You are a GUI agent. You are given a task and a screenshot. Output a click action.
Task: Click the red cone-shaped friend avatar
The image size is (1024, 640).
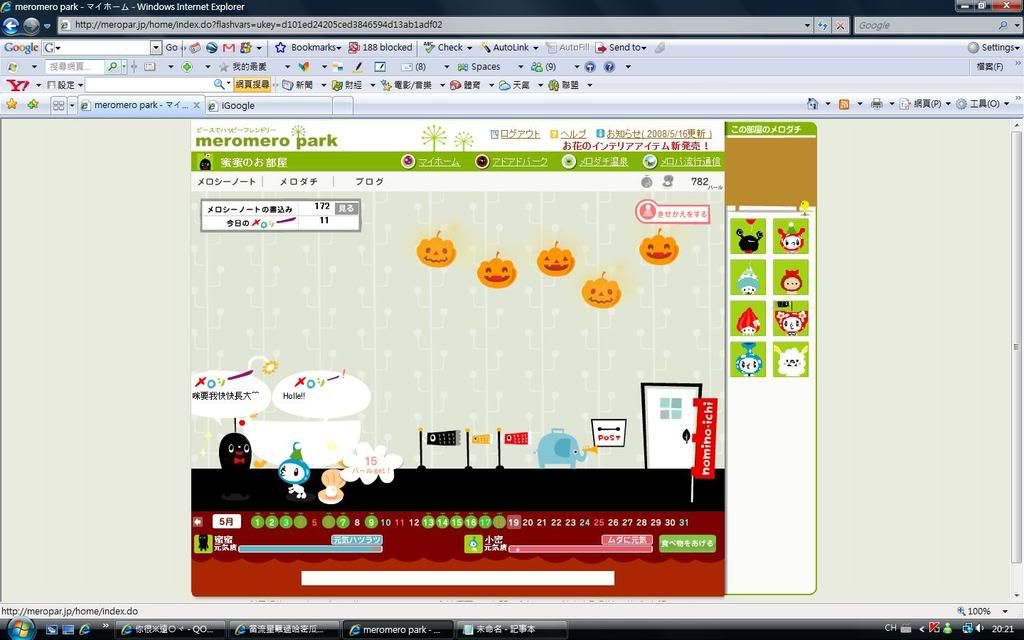tap(748, 319)
